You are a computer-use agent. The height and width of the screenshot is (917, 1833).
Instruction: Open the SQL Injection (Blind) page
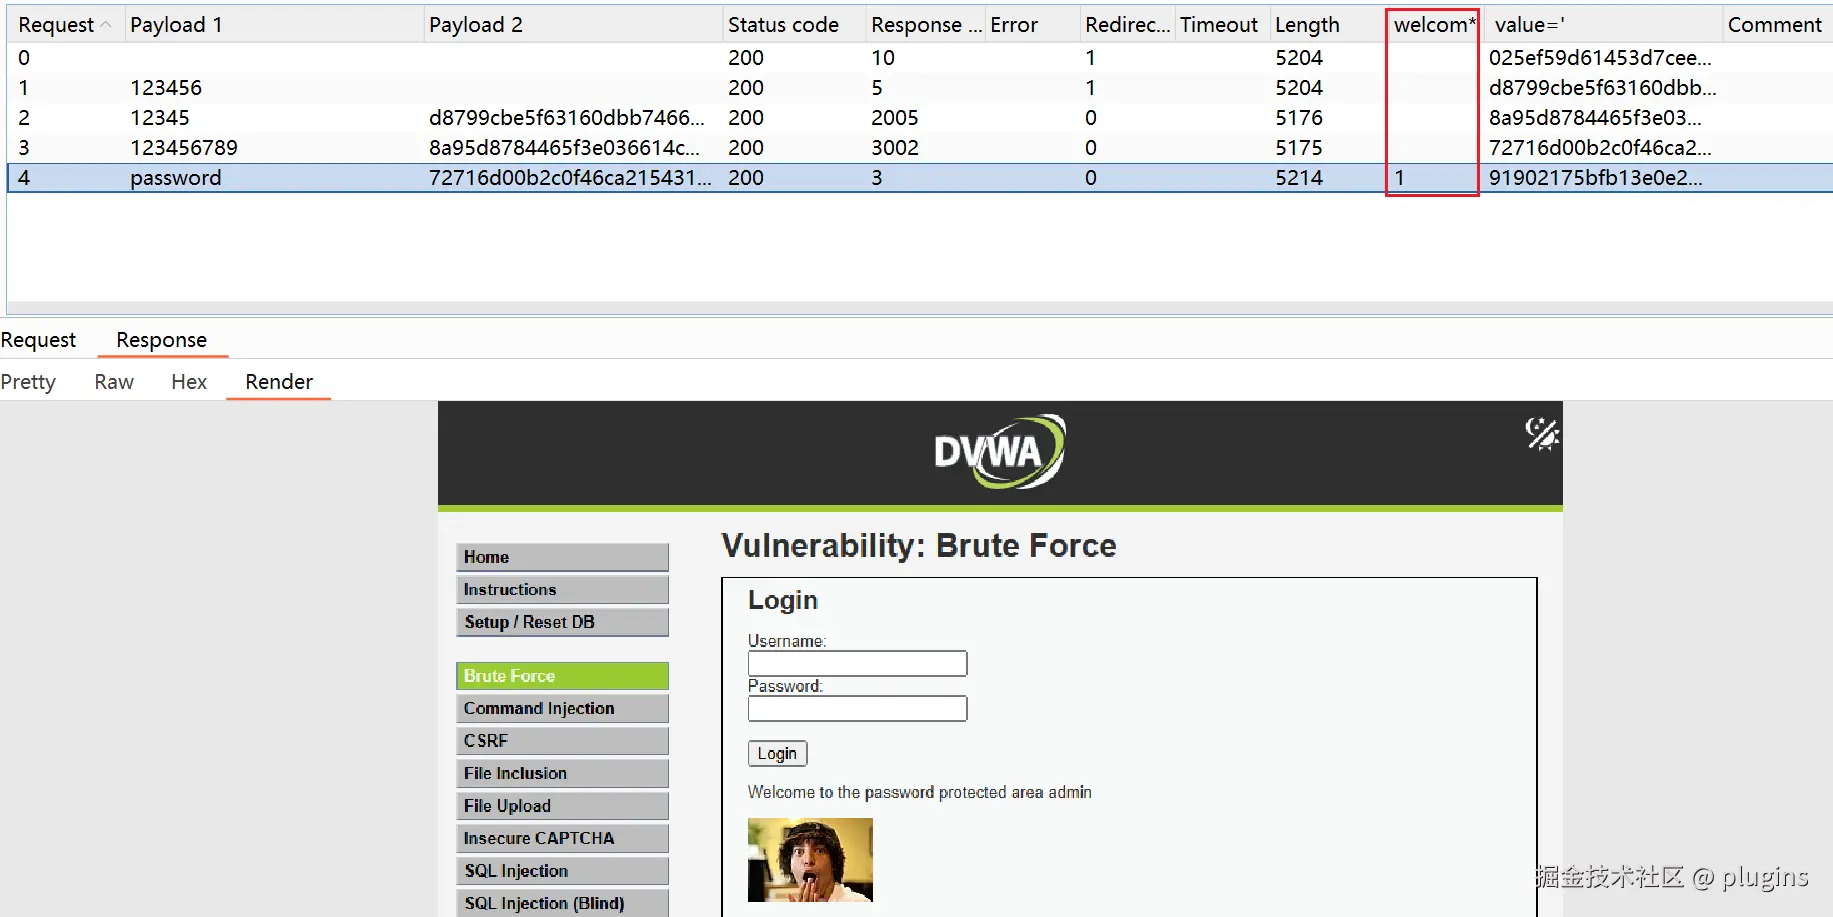click(562, 903)
